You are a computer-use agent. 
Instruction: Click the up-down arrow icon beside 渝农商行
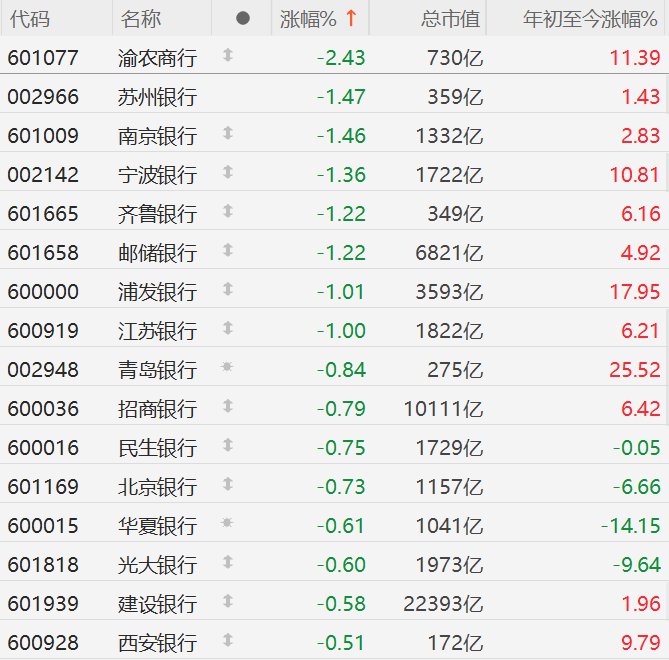[228, 56]
